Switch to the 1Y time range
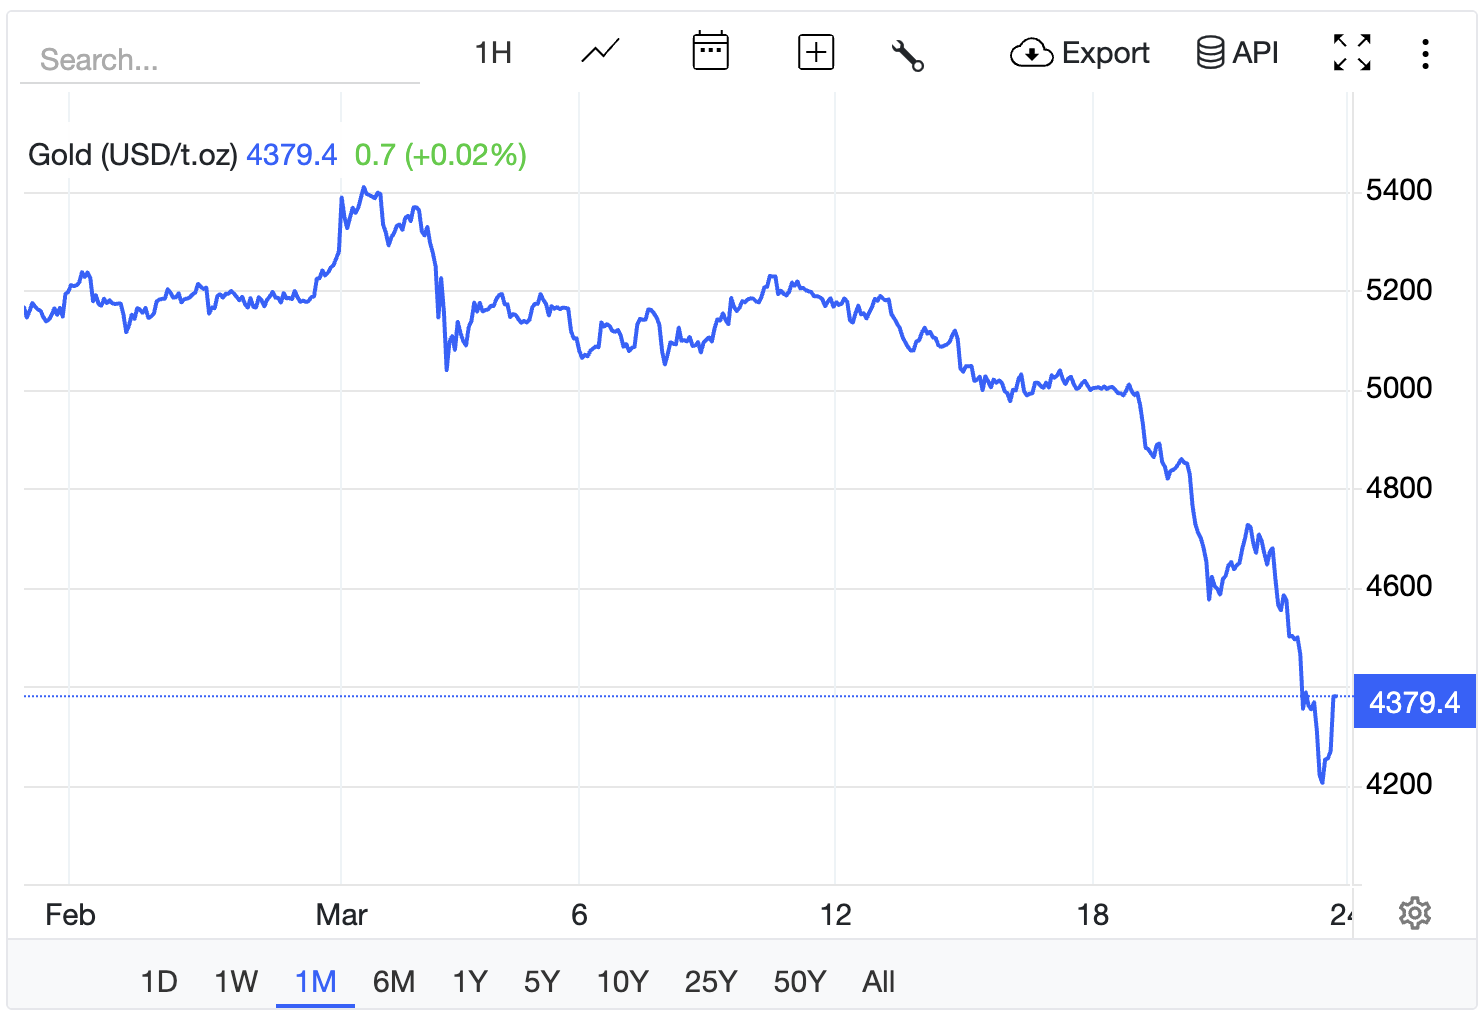 [x=470, y=982]
